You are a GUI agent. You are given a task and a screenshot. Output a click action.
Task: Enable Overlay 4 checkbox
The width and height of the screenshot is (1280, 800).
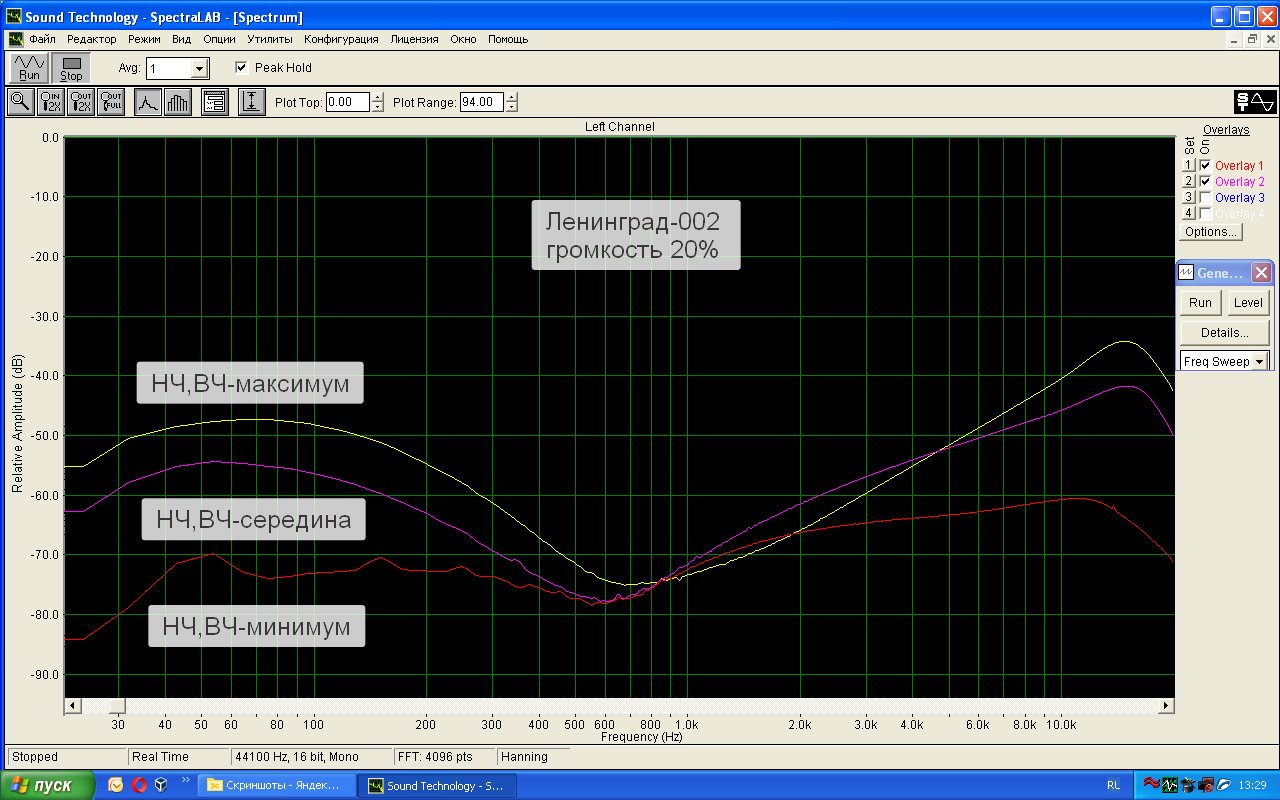[1205, 214]
